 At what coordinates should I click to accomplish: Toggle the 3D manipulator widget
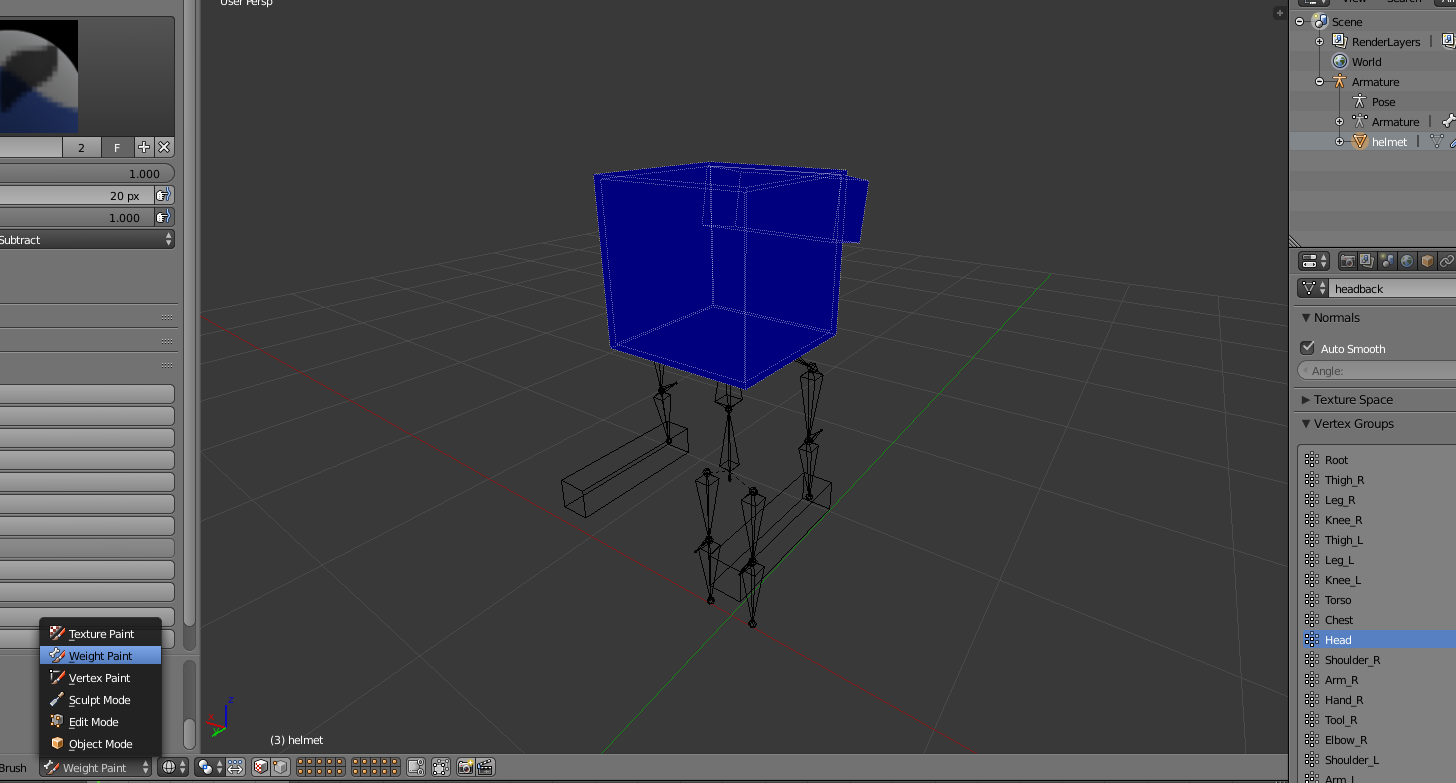pyautogui.click(x=235, y=767)
